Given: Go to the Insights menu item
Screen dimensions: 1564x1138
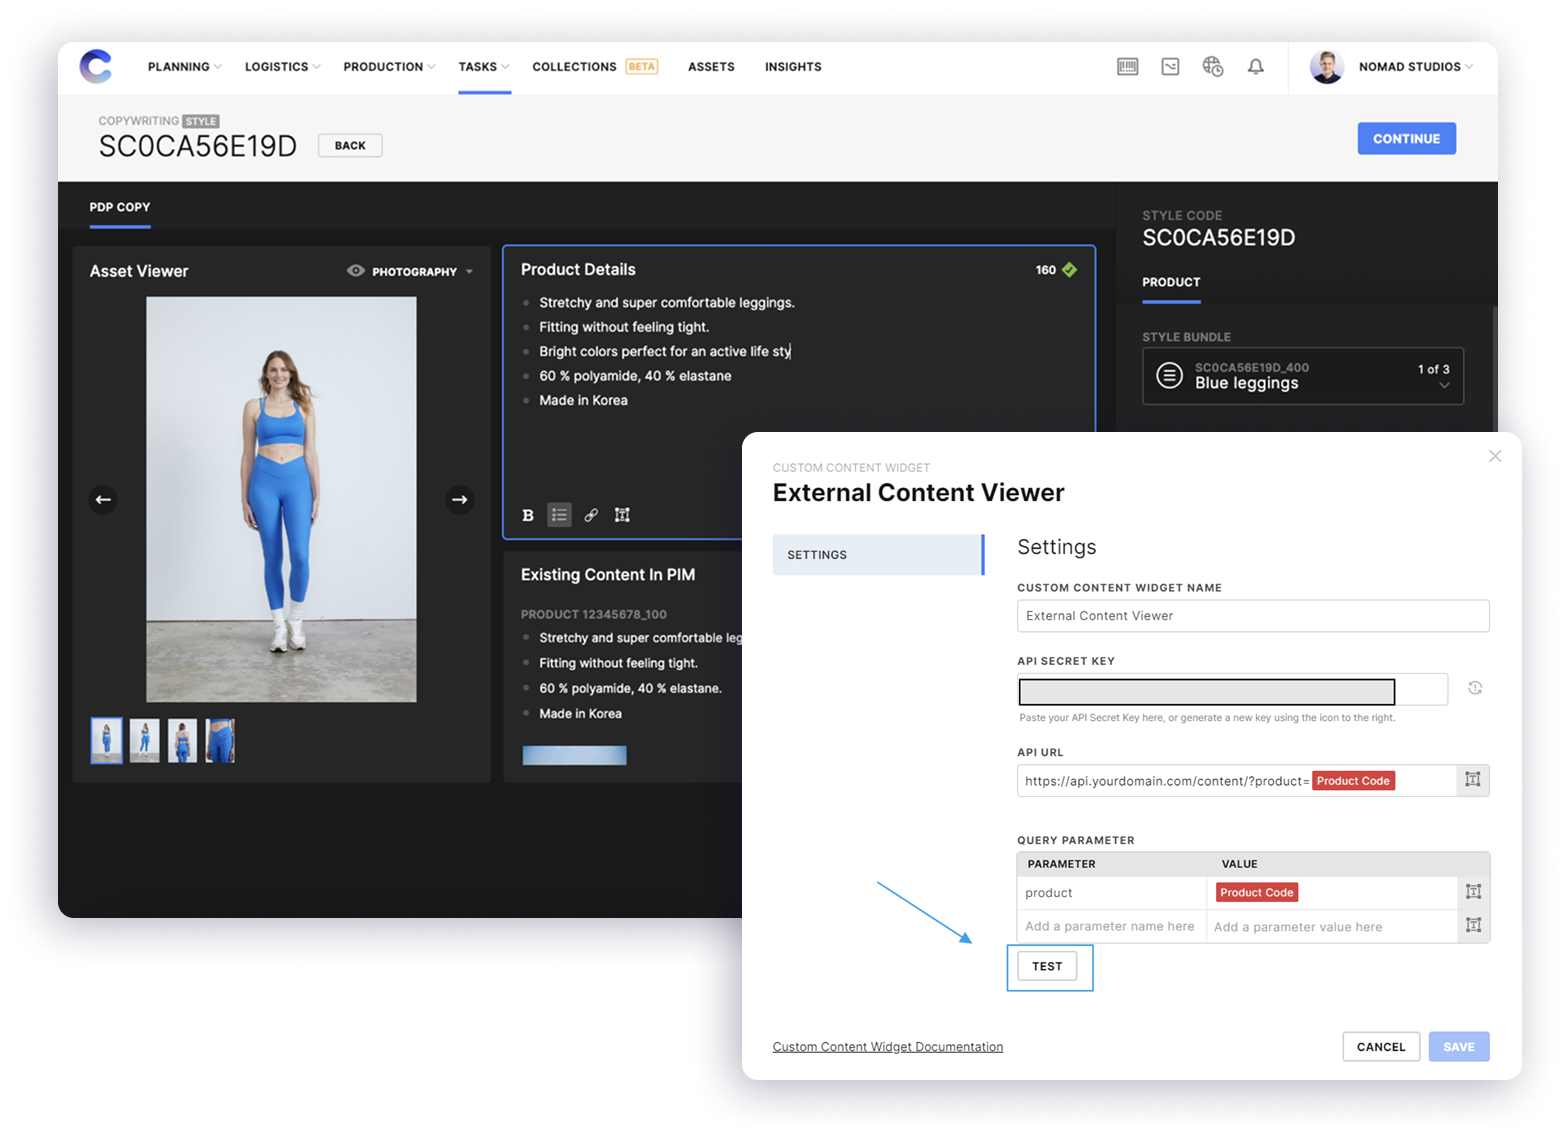Looking at the screenshot, I should click(793, 67).
